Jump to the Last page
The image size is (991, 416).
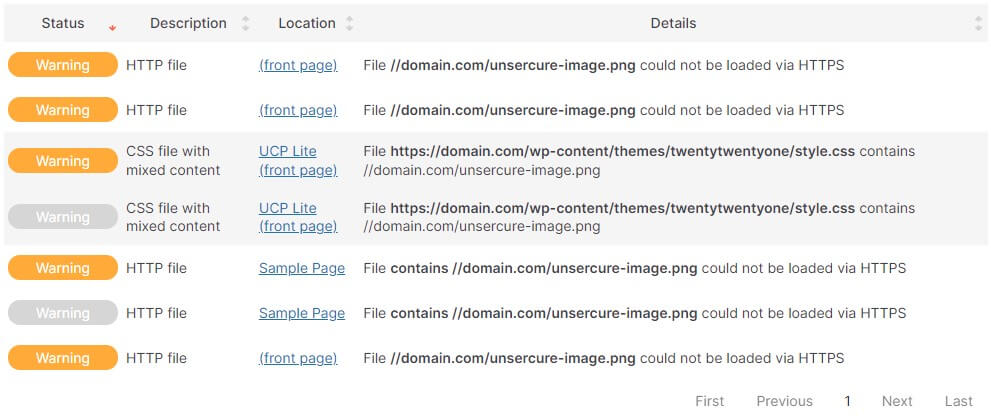(x=958, y=401)
